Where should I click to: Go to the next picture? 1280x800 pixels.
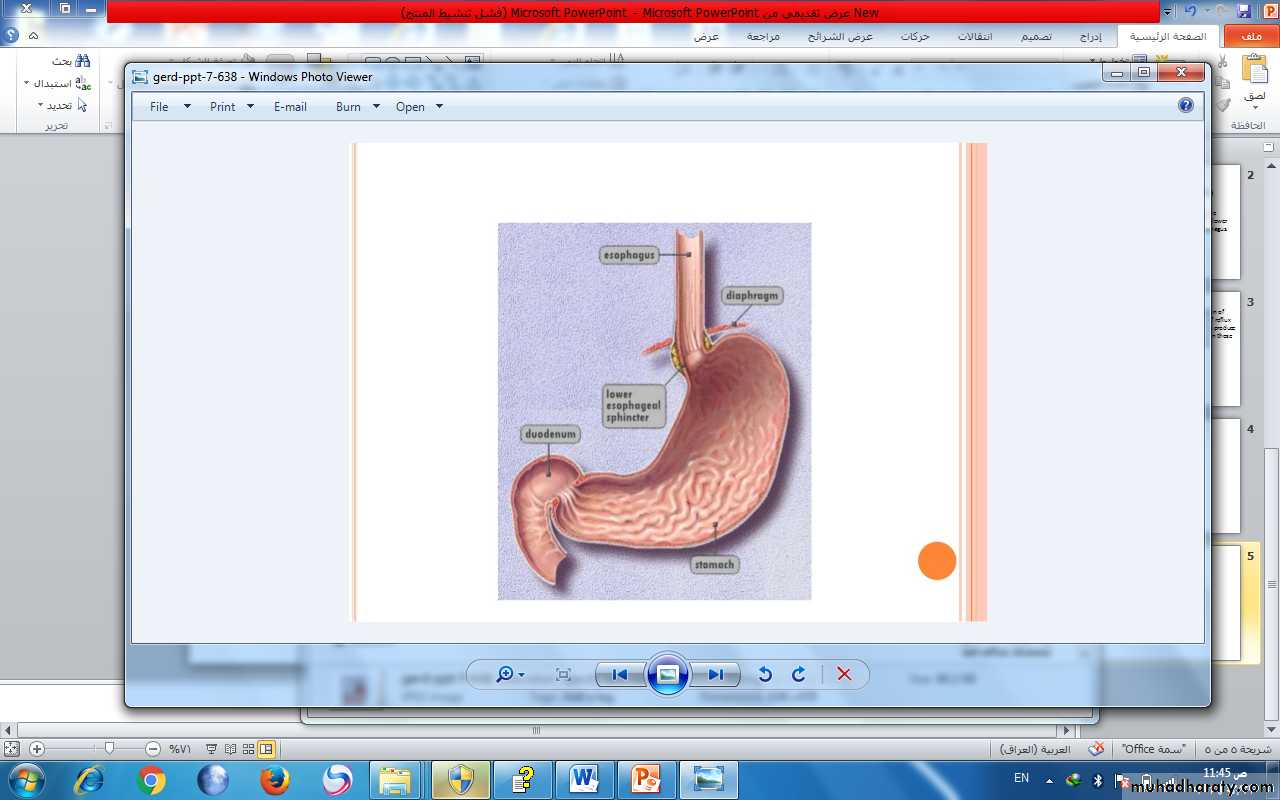pyautogui.click(x=715, y=675)
